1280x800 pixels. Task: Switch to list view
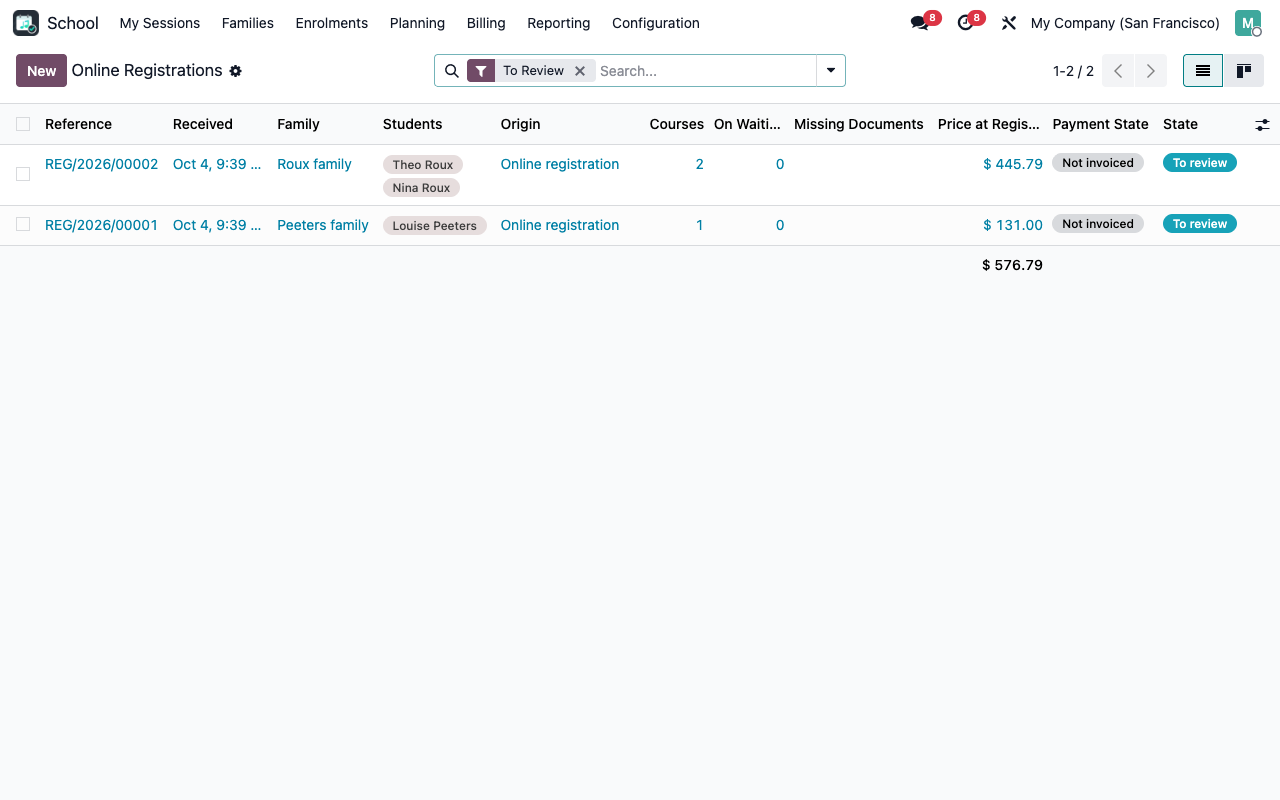click(1203, 71)
